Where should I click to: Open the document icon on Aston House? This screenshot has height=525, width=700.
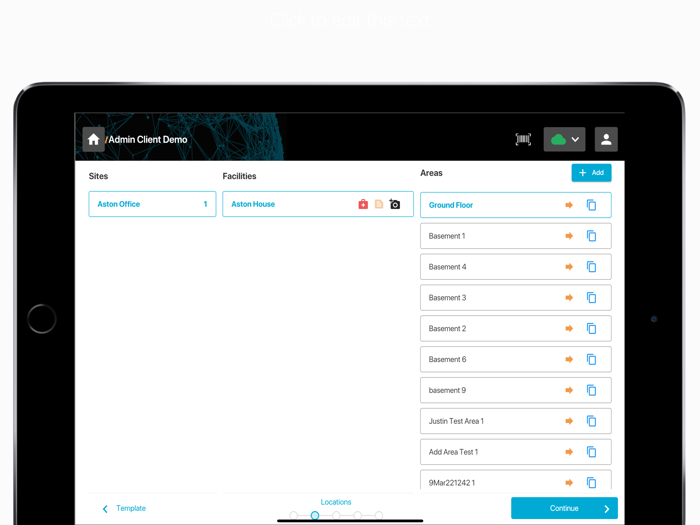(379, 204)
